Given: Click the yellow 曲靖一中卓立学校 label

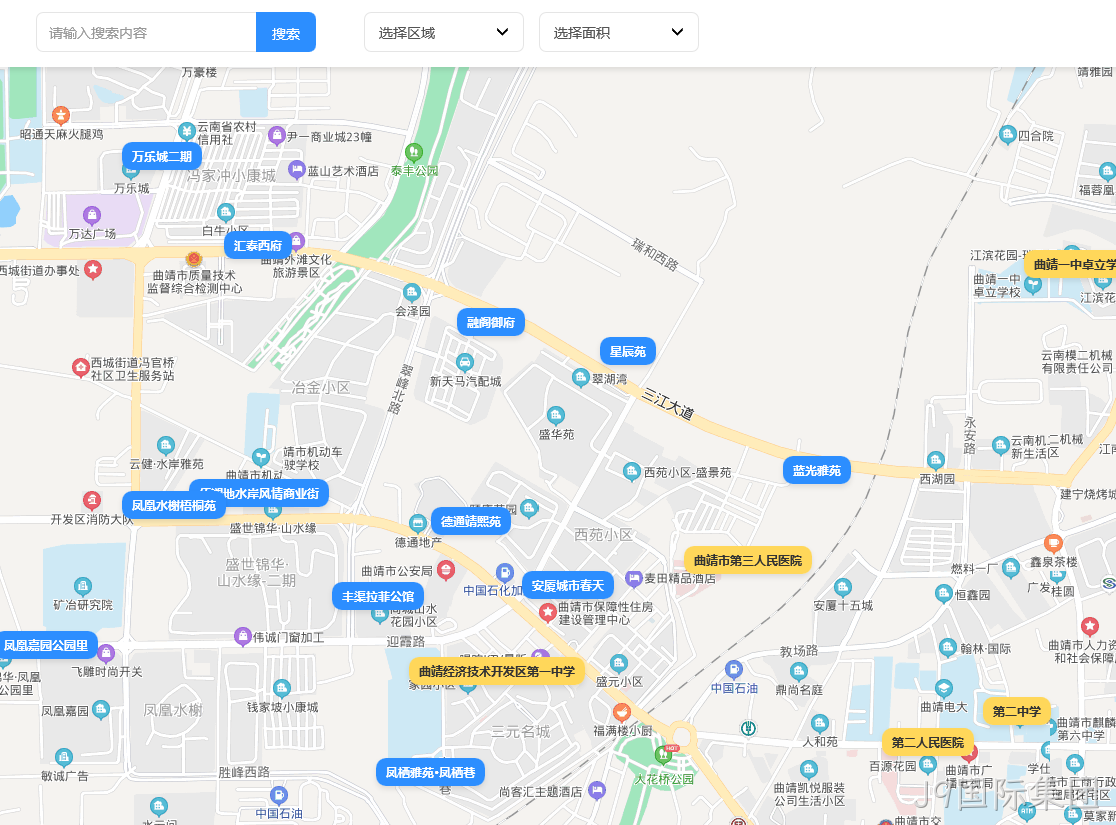Looking at the screenshot, I should (1070, 265).
